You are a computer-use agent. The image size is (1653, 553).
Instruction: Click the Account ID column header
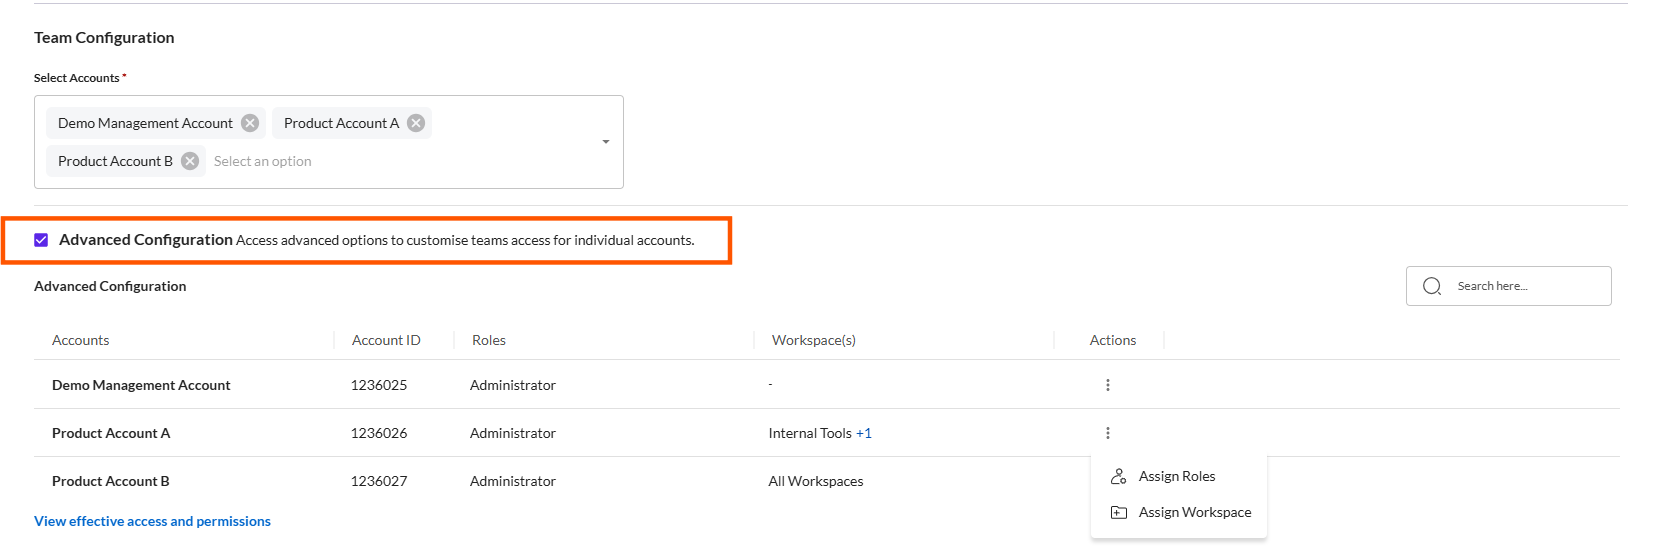[x=386, y=340]
